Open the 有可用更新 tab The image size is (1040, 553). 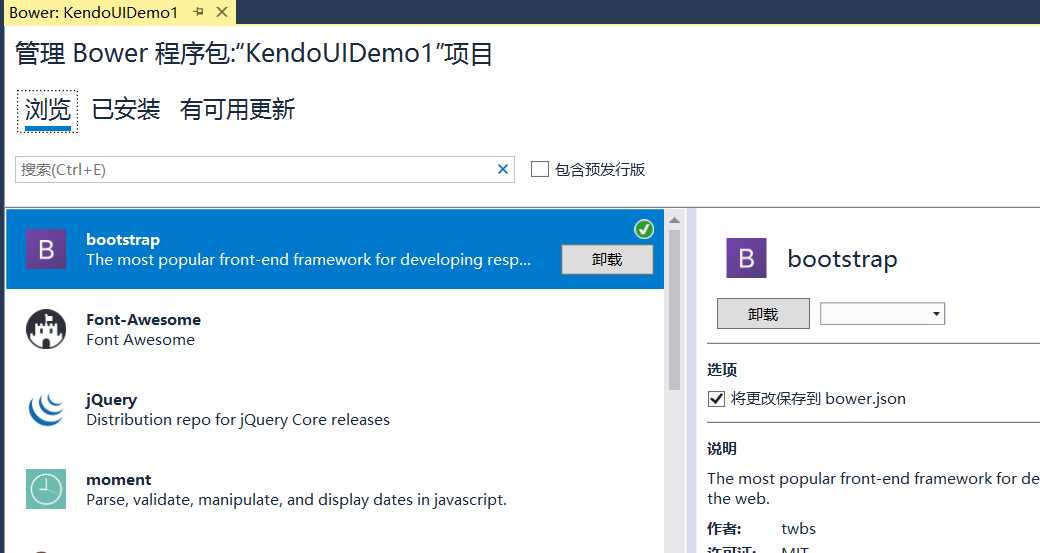pos(237,109)
